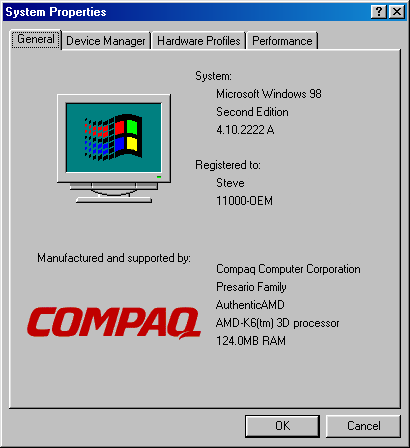Image resolution: width=410 pixels, height=448 pixels.
Task: Click the 4.10.2222 A version number
Action: tap(245, 130)
